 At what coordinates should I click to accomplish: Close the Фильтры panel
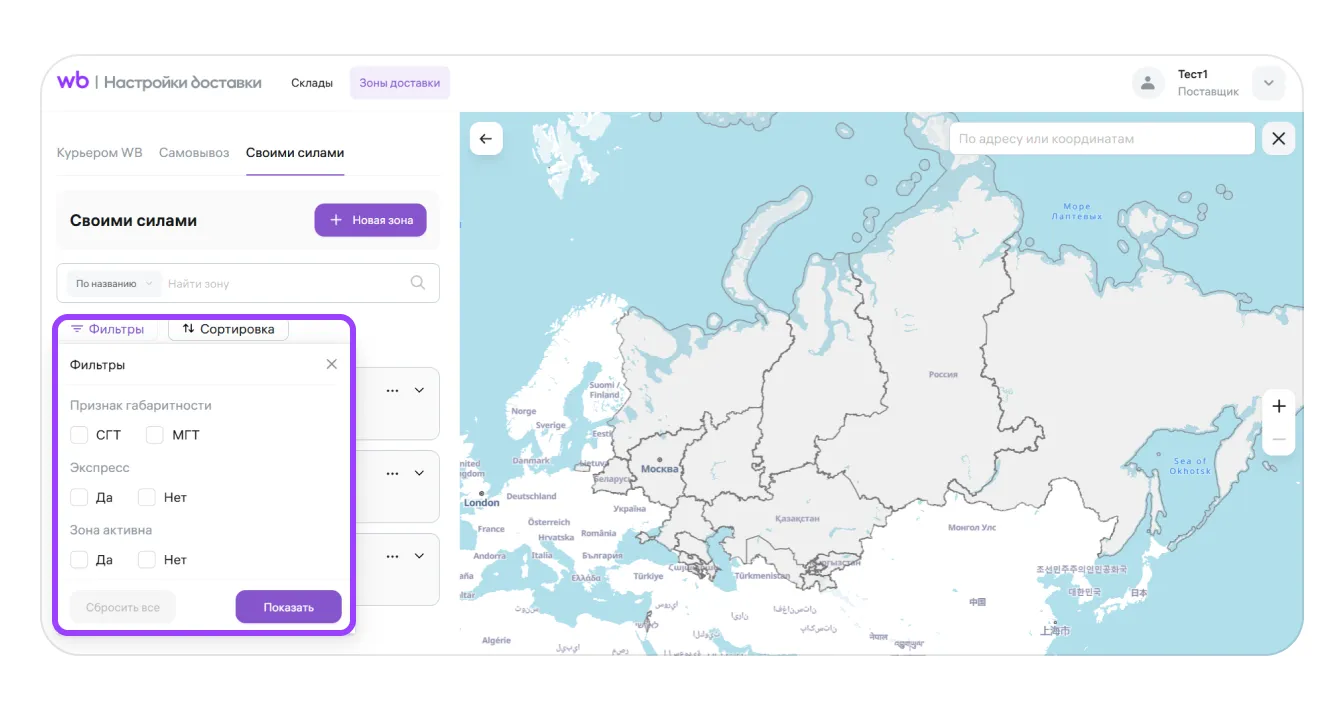pyautogui.click(x=332, y=365)
